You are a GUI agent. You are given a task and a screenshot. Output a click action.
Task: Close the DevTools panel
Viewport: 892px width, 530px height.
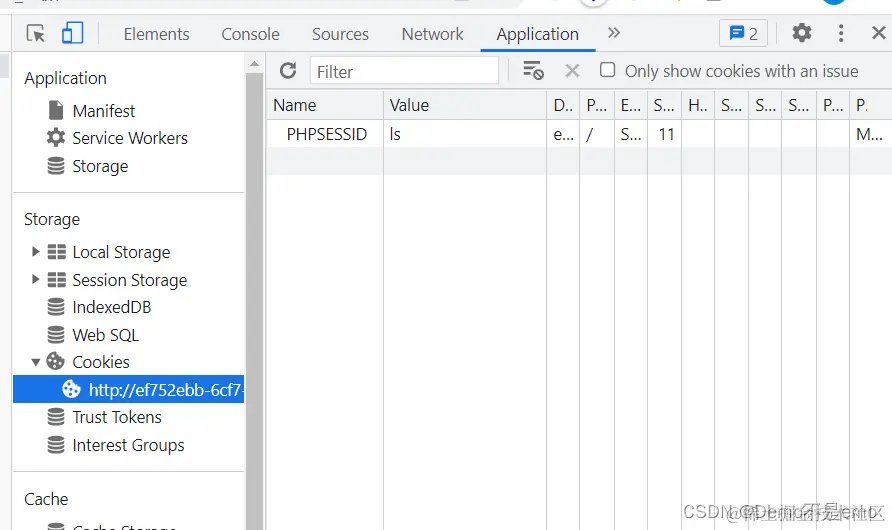(879, 32)
